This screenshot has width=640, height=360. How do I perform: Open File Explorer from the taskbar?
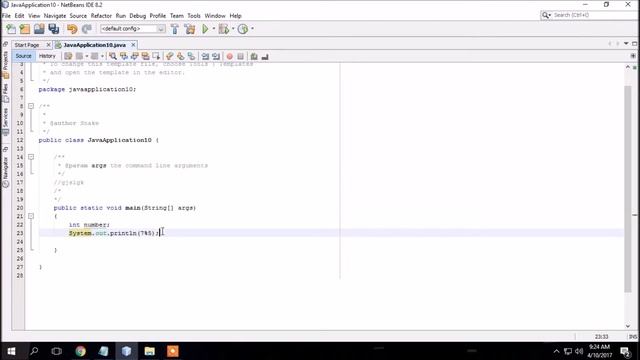click(x=149, y=351)
